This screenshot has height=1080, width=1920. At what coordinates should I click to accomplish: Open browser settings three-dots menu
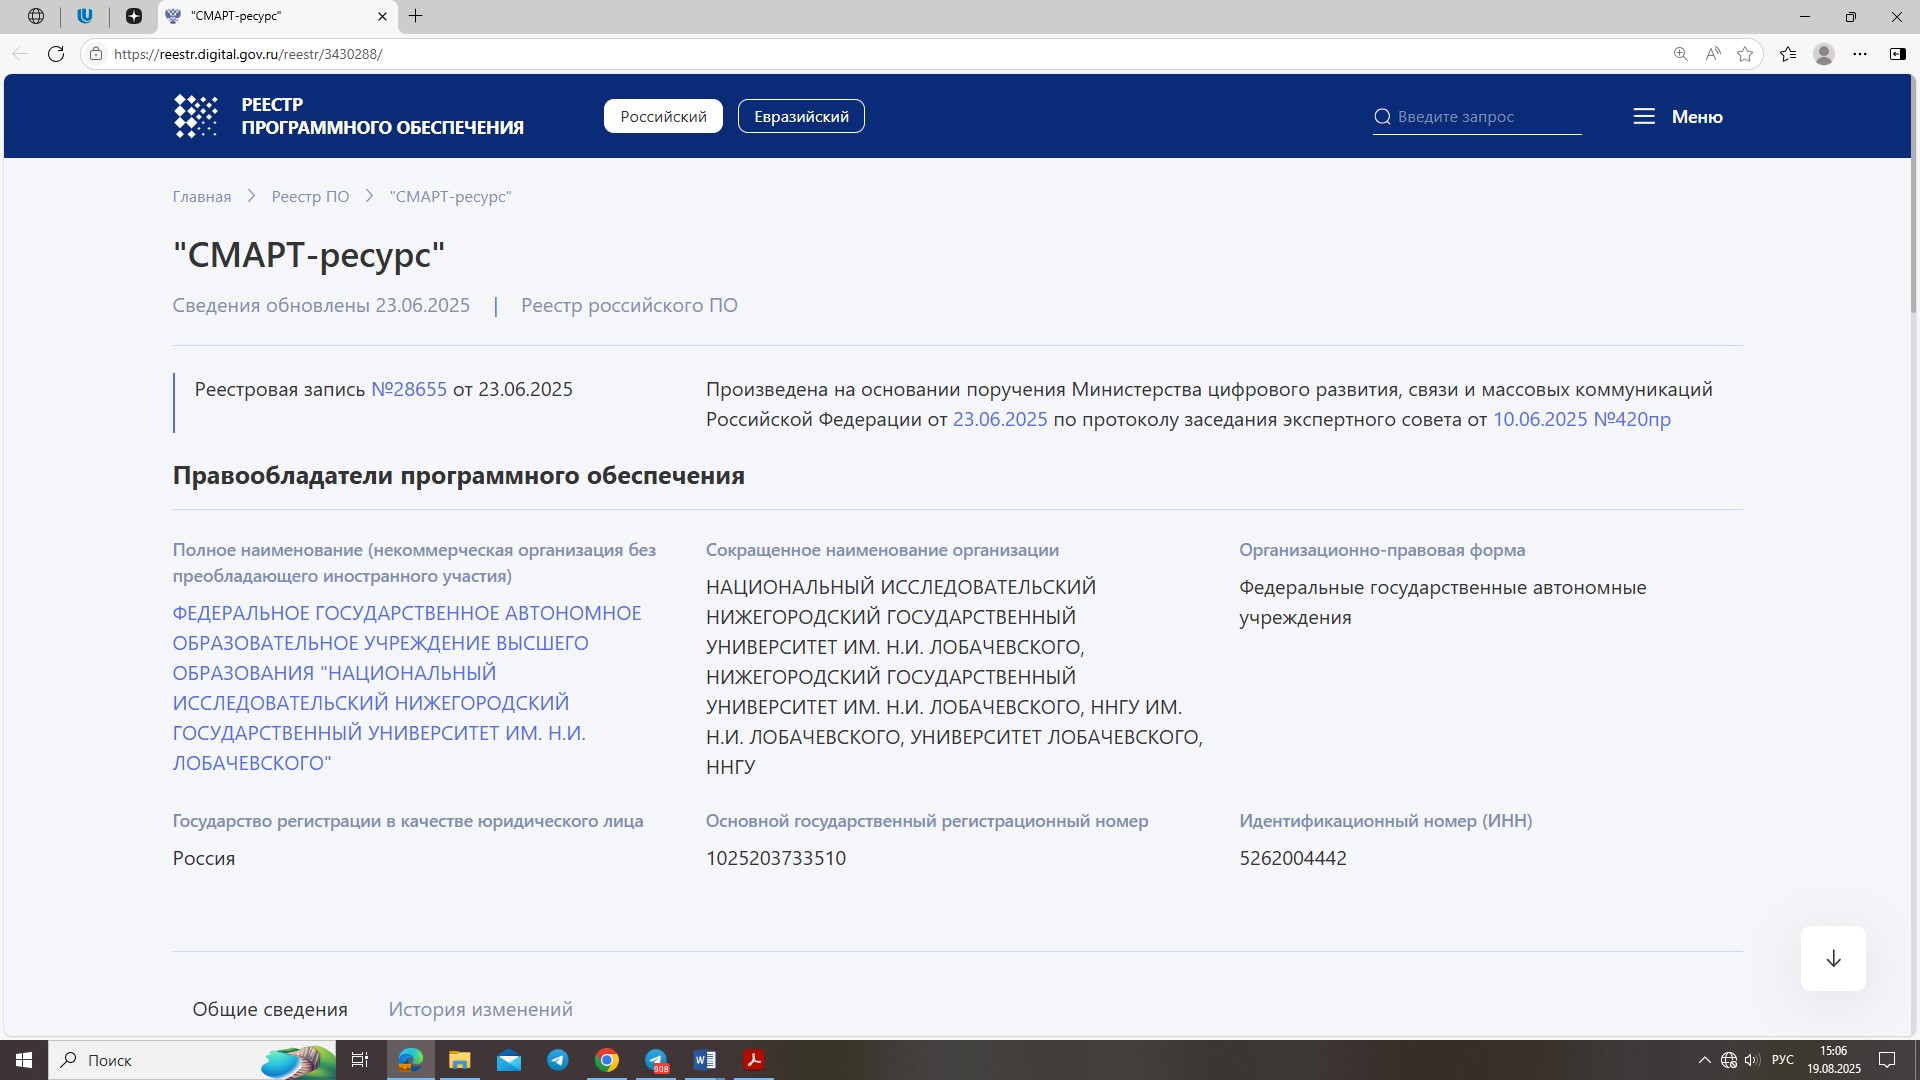1860,54
